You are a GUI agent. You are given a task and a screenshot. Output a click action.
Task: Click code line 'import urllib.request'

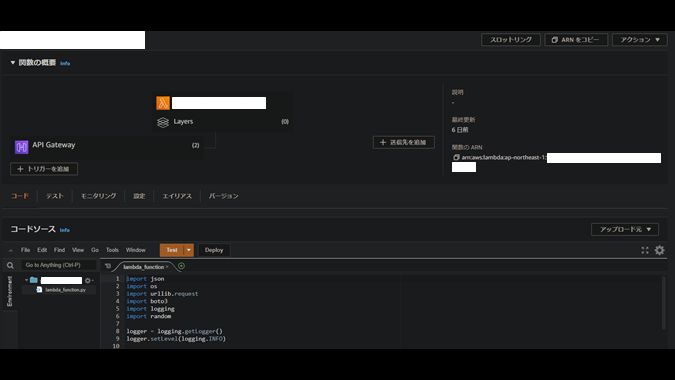pos(162,294)
